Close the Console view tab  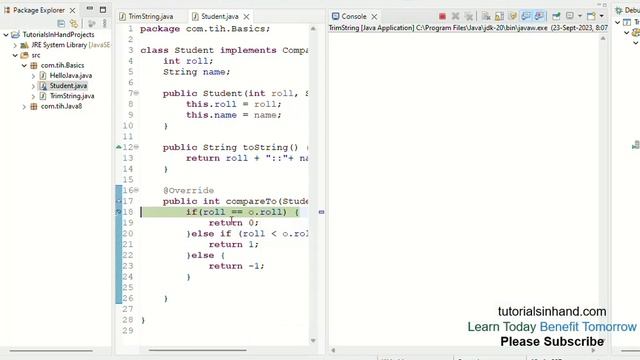point(374,16)
